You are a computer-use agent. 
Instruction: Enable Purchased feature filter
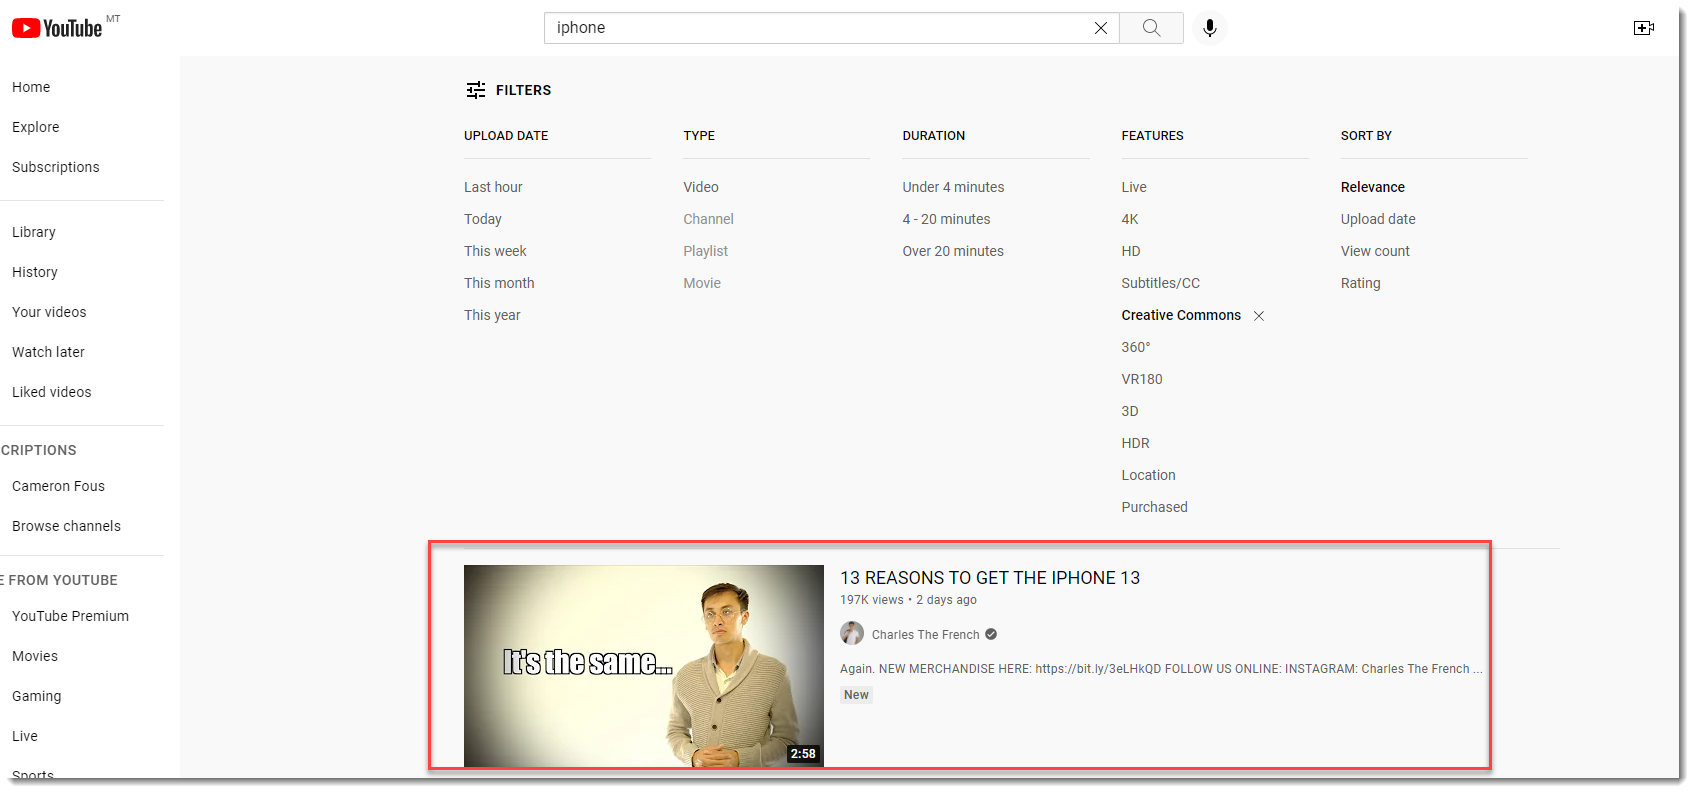(x=1154, y=507)
